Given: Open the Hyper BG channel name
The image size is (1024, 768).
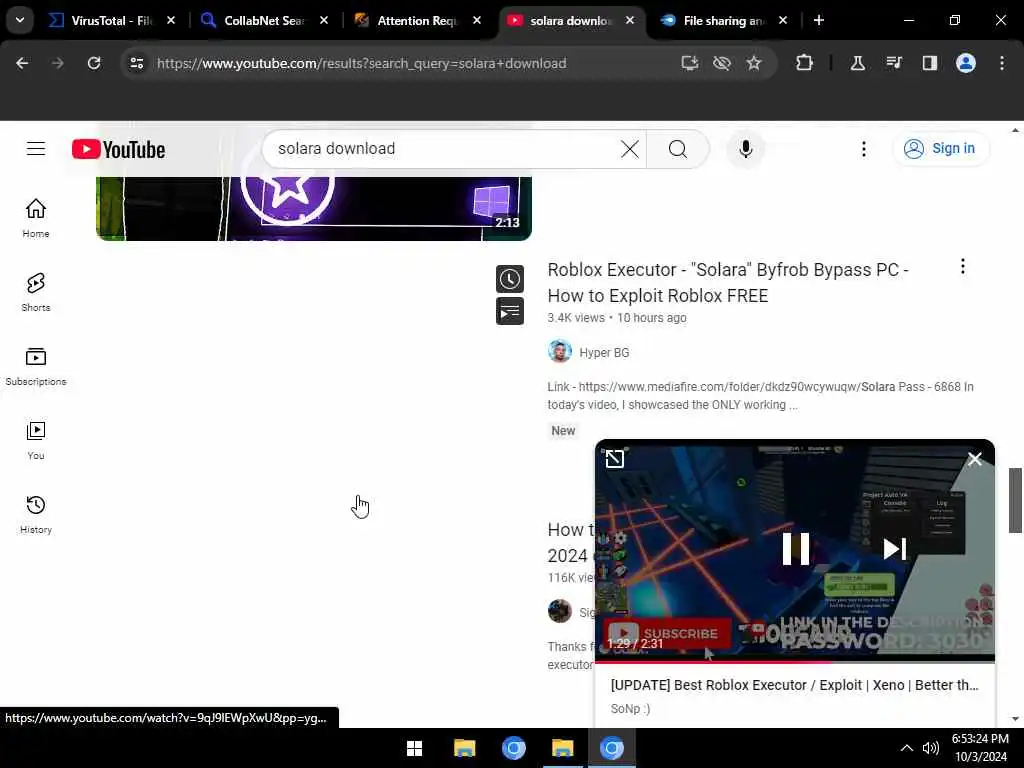Looking at the screenshot, I should tap(604, 353).
